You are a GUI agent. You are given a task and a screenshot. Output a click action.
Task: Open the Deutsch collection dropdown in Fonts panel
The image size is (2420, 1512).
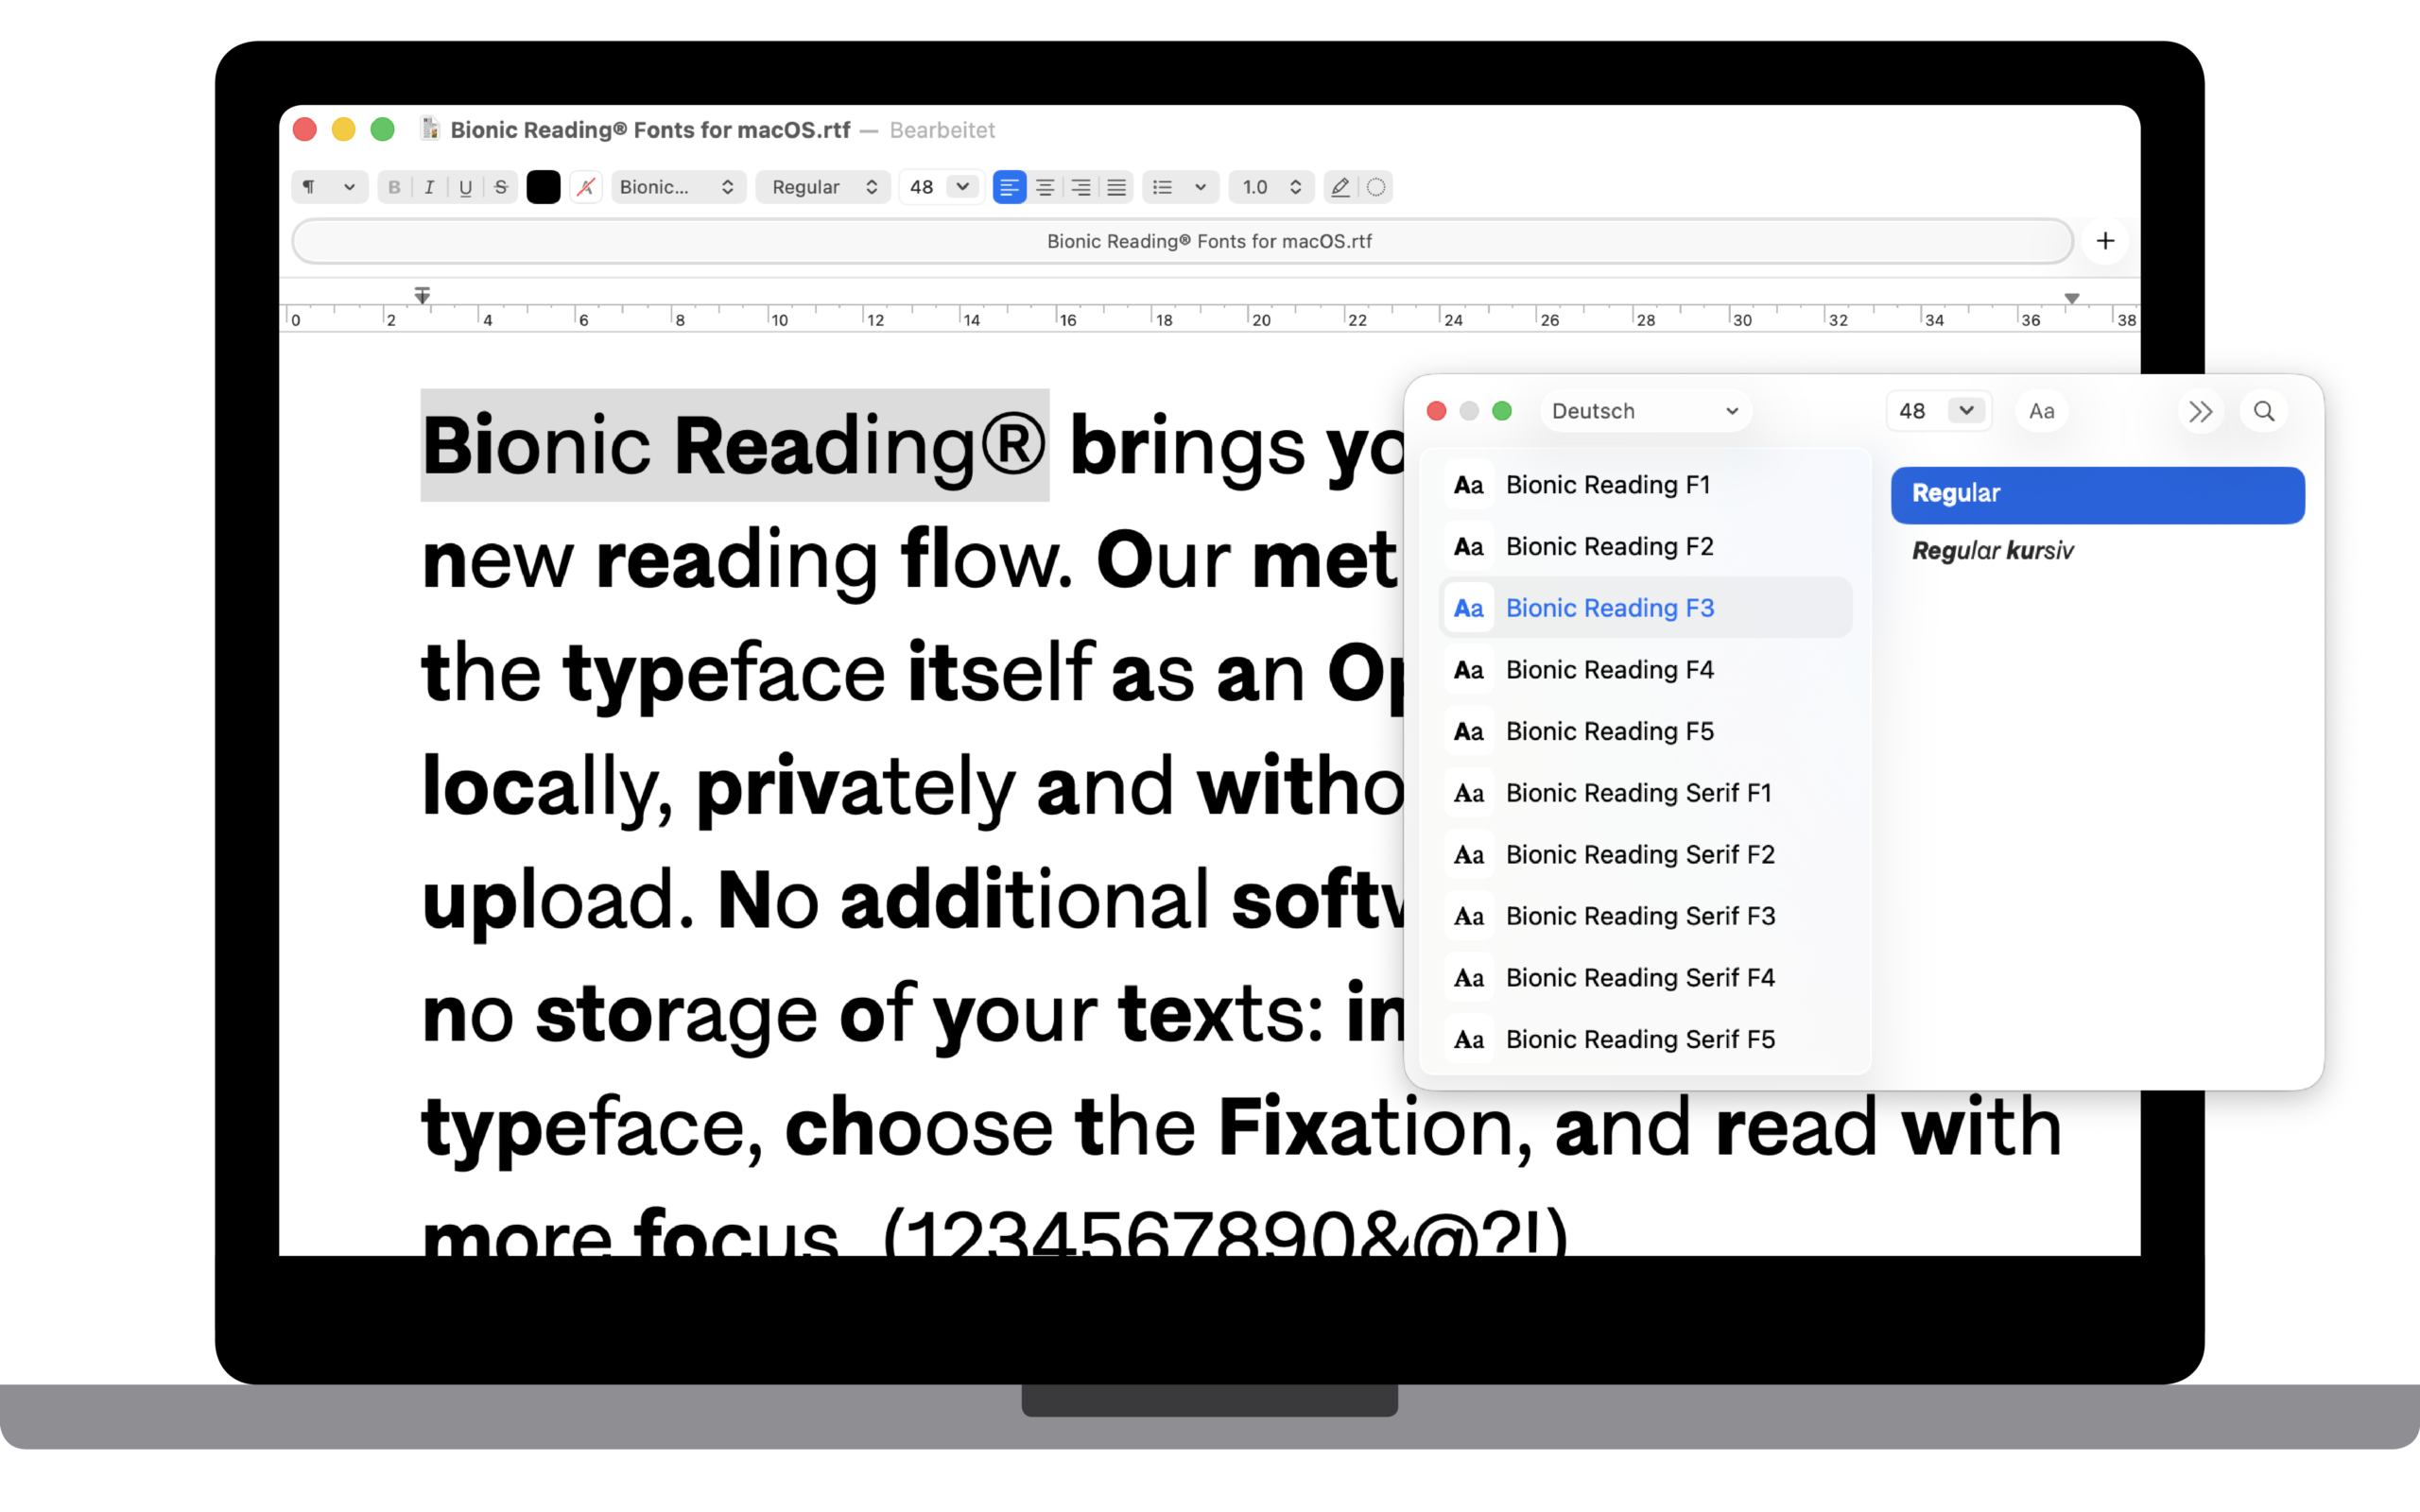(1645, 411)
